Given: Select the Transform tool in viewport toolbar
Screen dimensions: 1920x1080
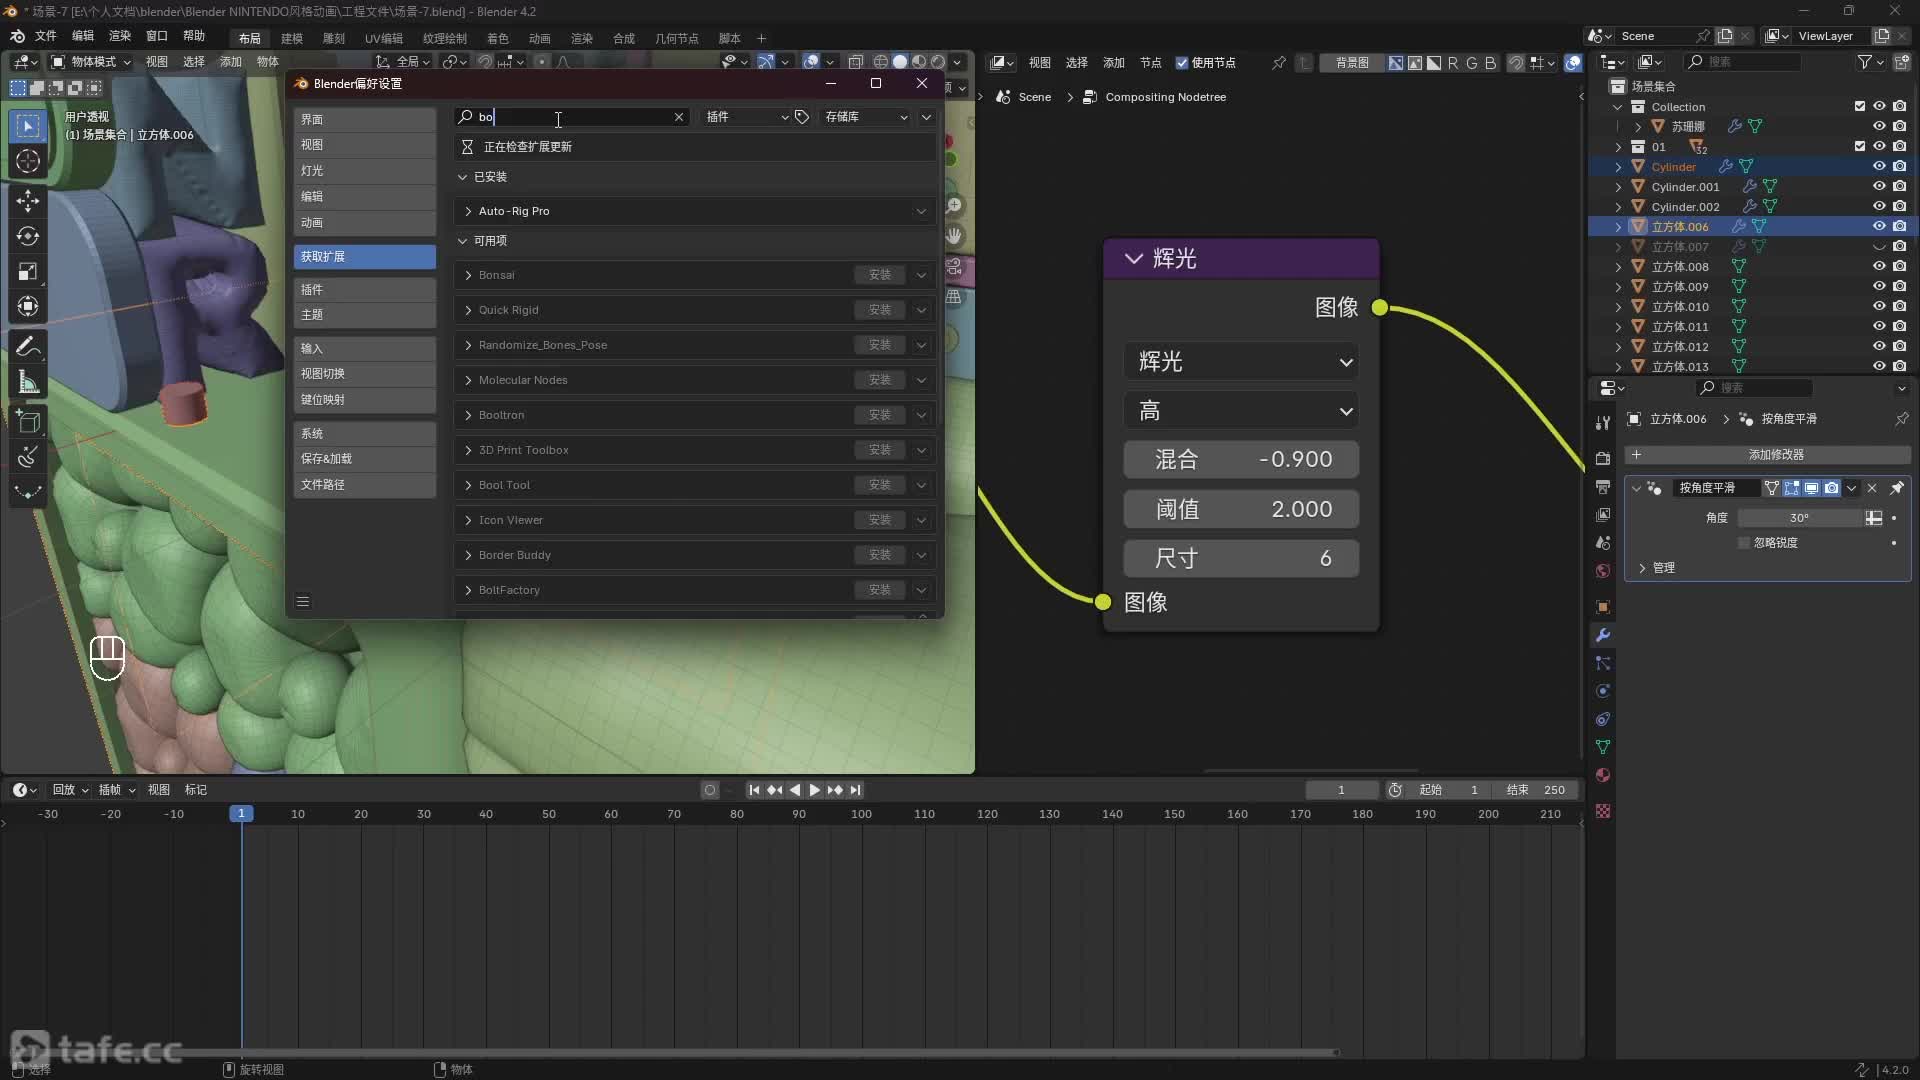Looking at the screenshot, I should (28, 306).
